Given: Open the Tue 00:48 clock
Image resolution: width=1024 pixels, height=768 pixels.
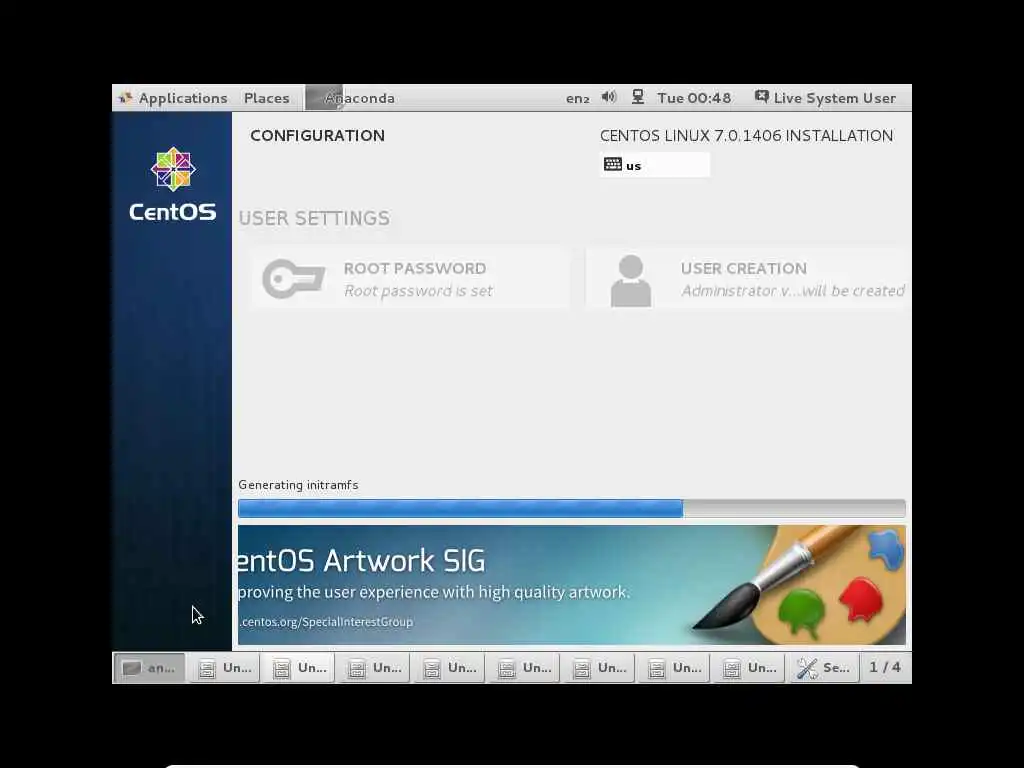Looking at the screenshot, I should click(x=694, y=98).
